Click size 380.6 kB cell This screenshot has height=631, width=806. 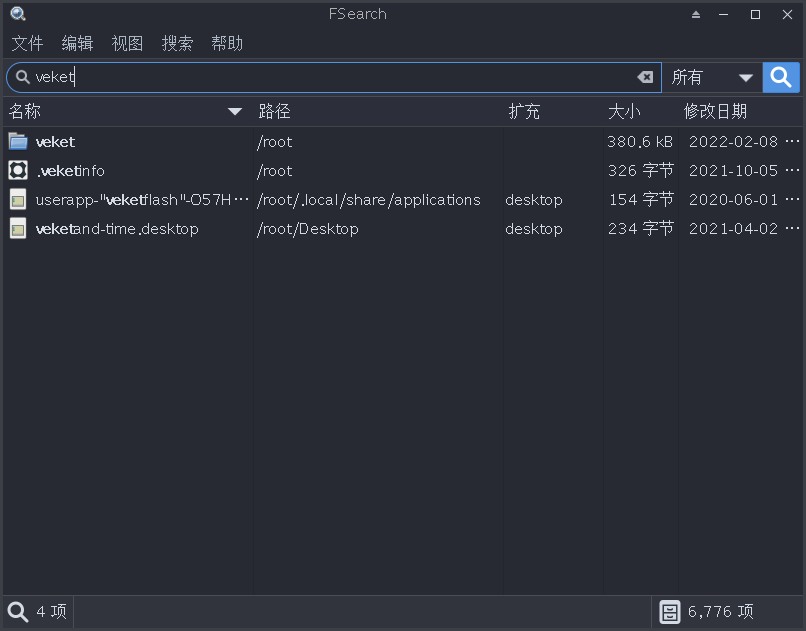639,141
